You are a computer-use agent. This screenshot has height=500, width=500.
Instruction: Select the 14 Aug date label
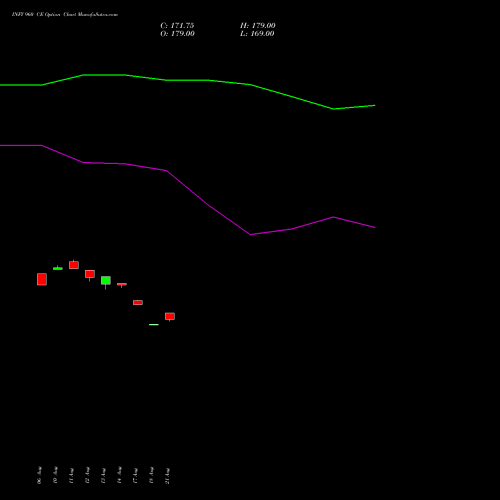point(119,475)
